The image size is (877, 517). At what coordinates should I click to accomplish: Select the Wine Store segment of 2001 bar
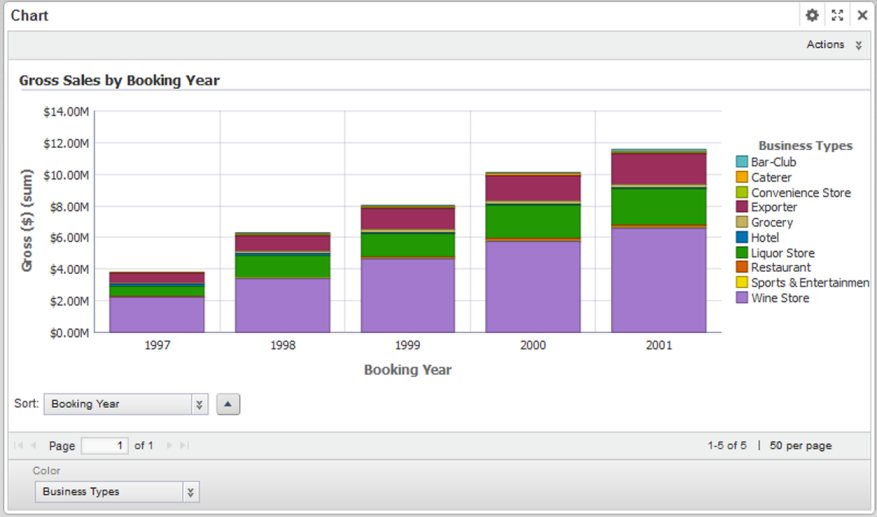point(659,280)
